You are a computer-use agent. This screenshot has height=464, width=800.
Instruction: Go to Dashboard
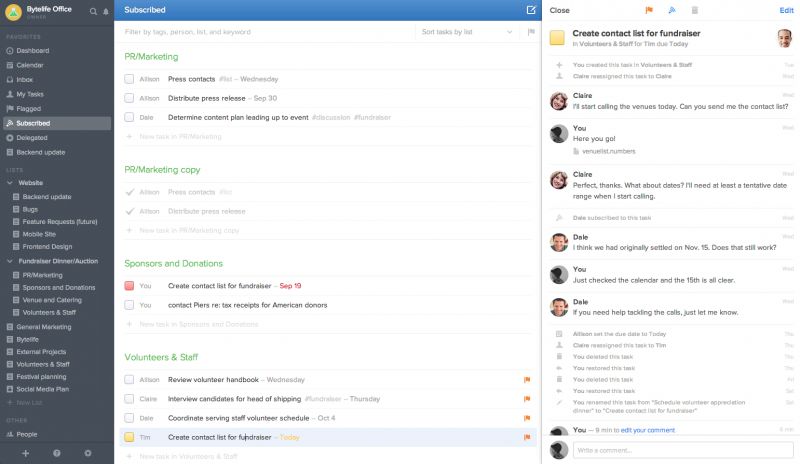click(33, 51)
